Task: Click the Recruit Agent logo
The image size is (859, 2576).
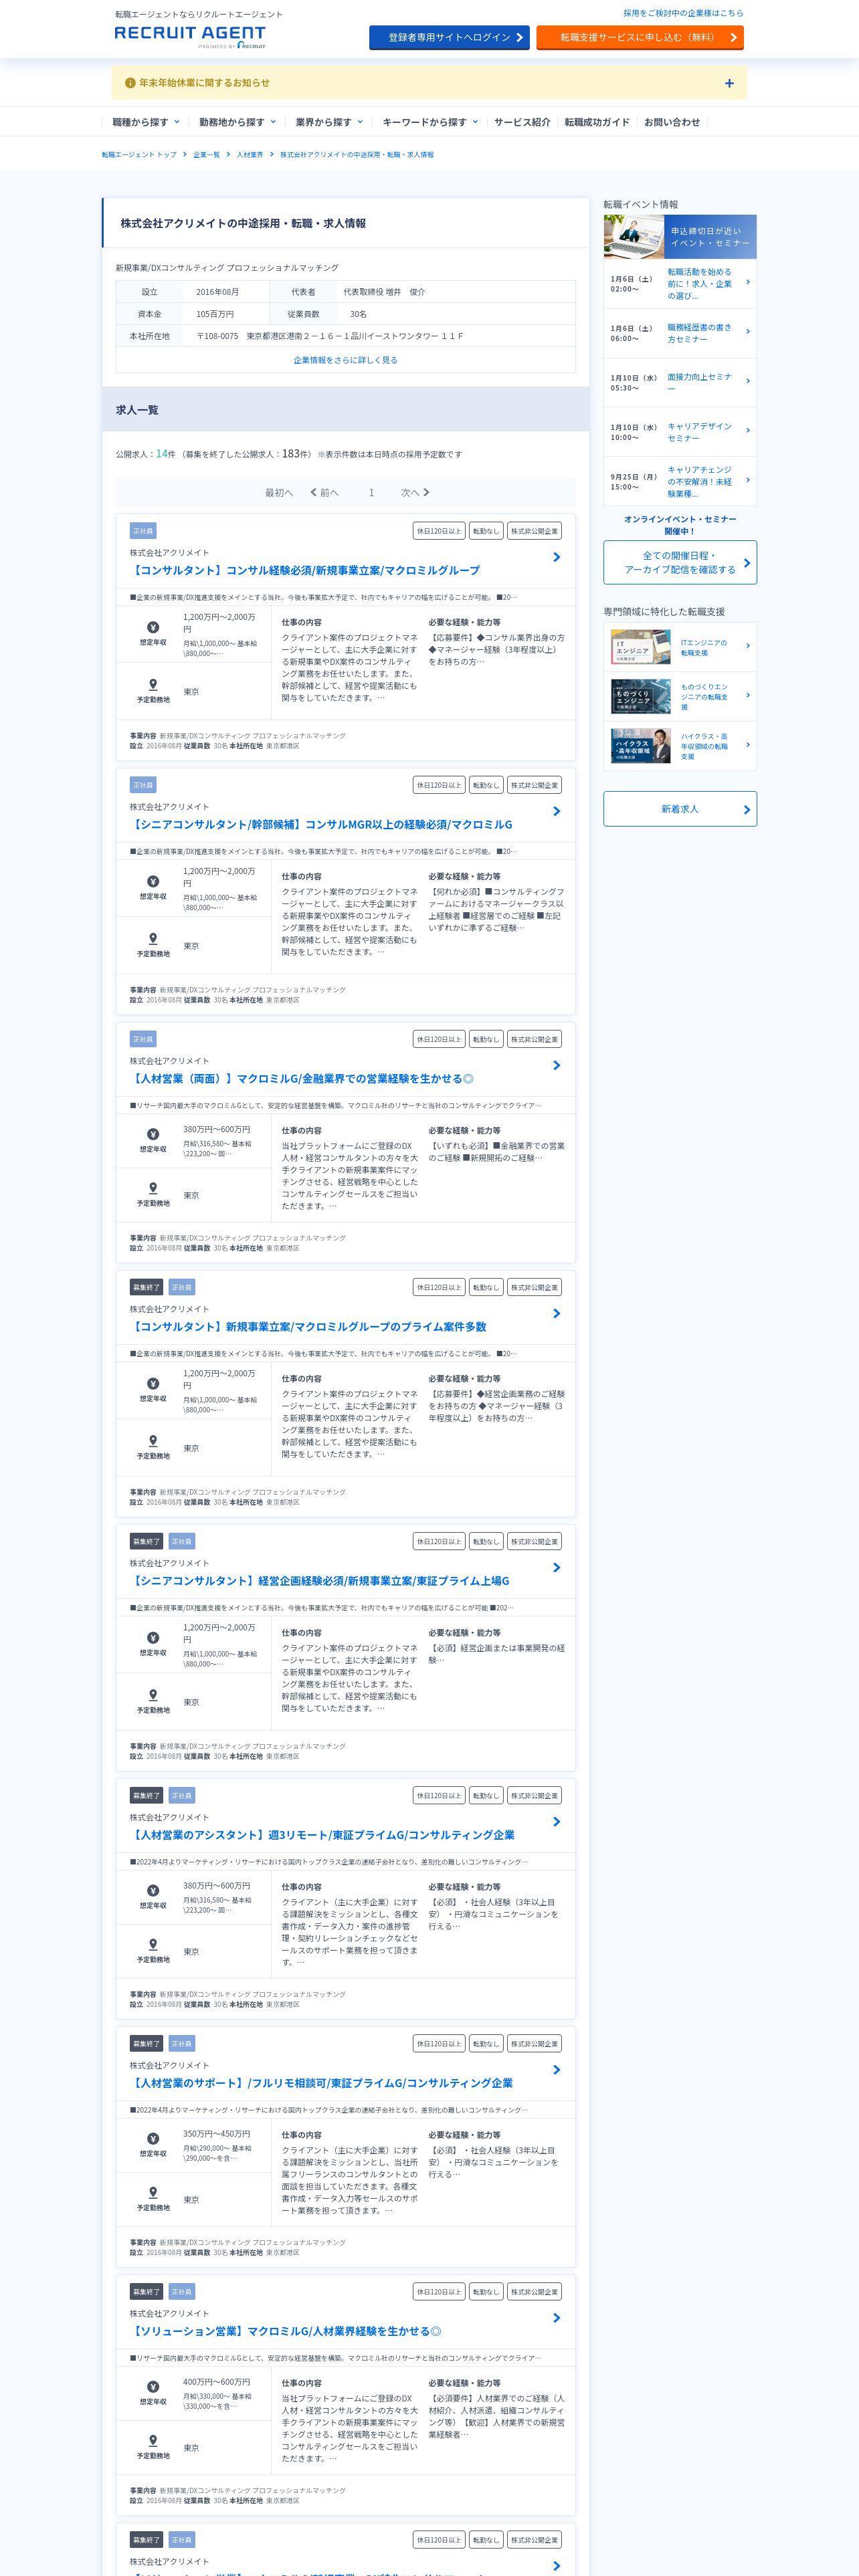Action: pos(190,36)
